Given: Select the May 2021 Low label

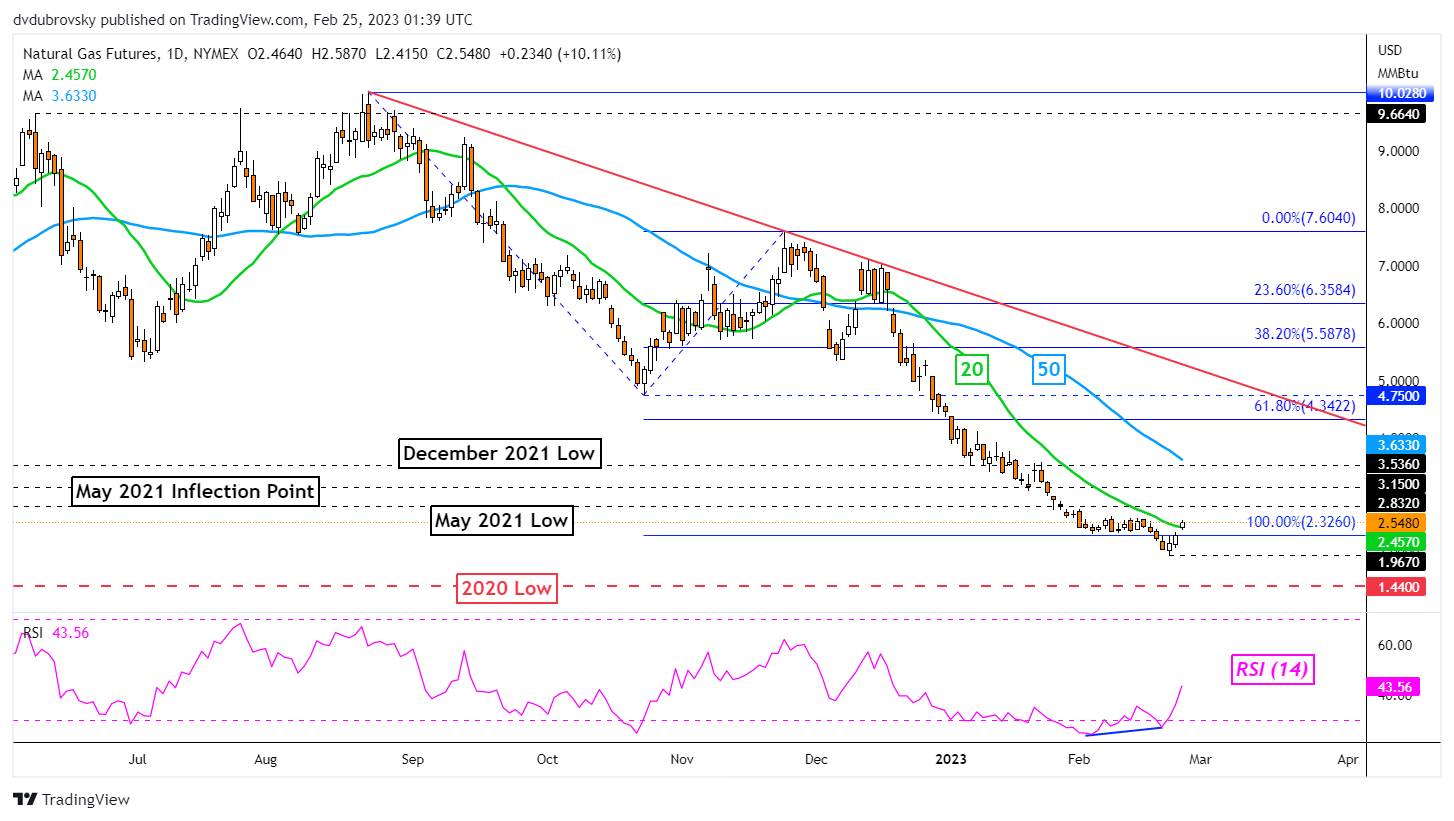Looking at the screenshot, I should coord(502,520).
